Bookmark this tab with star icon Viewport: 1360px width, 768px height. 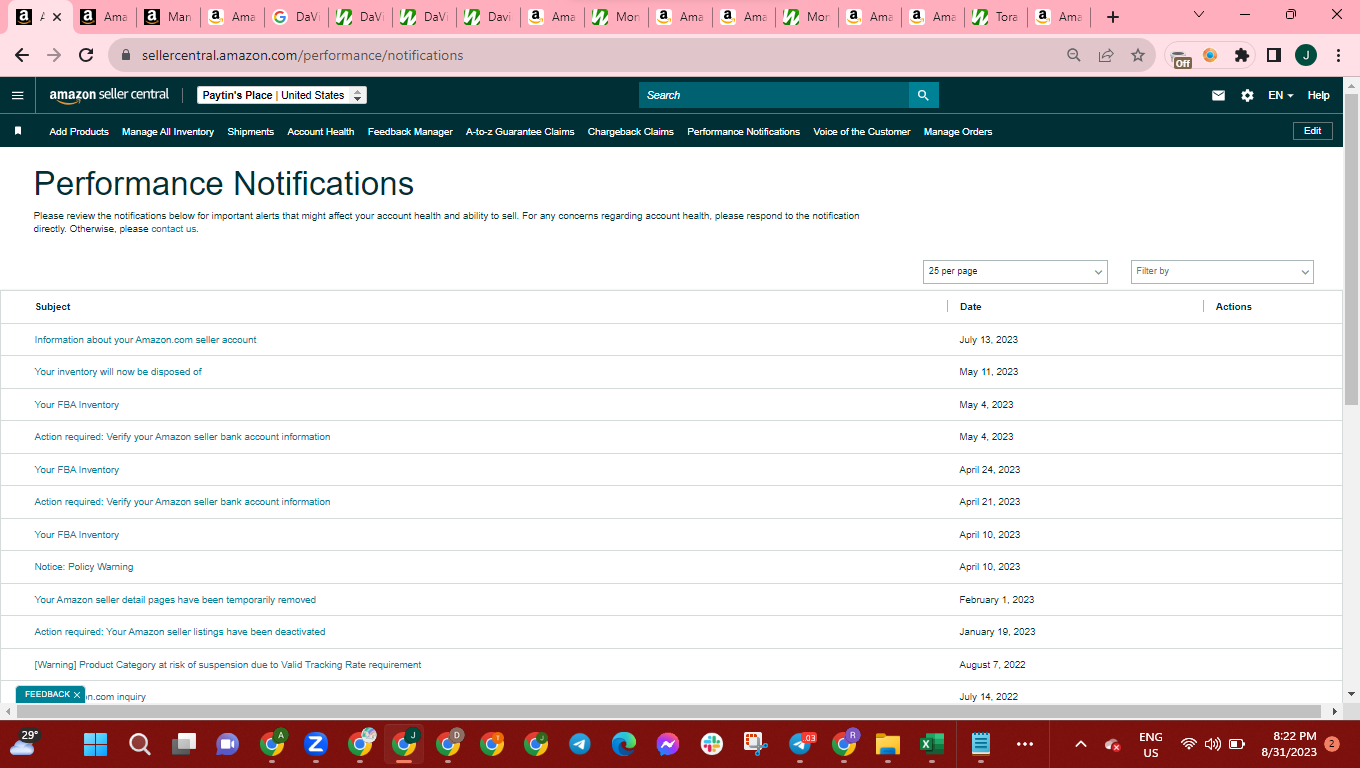coord(1138,55)
